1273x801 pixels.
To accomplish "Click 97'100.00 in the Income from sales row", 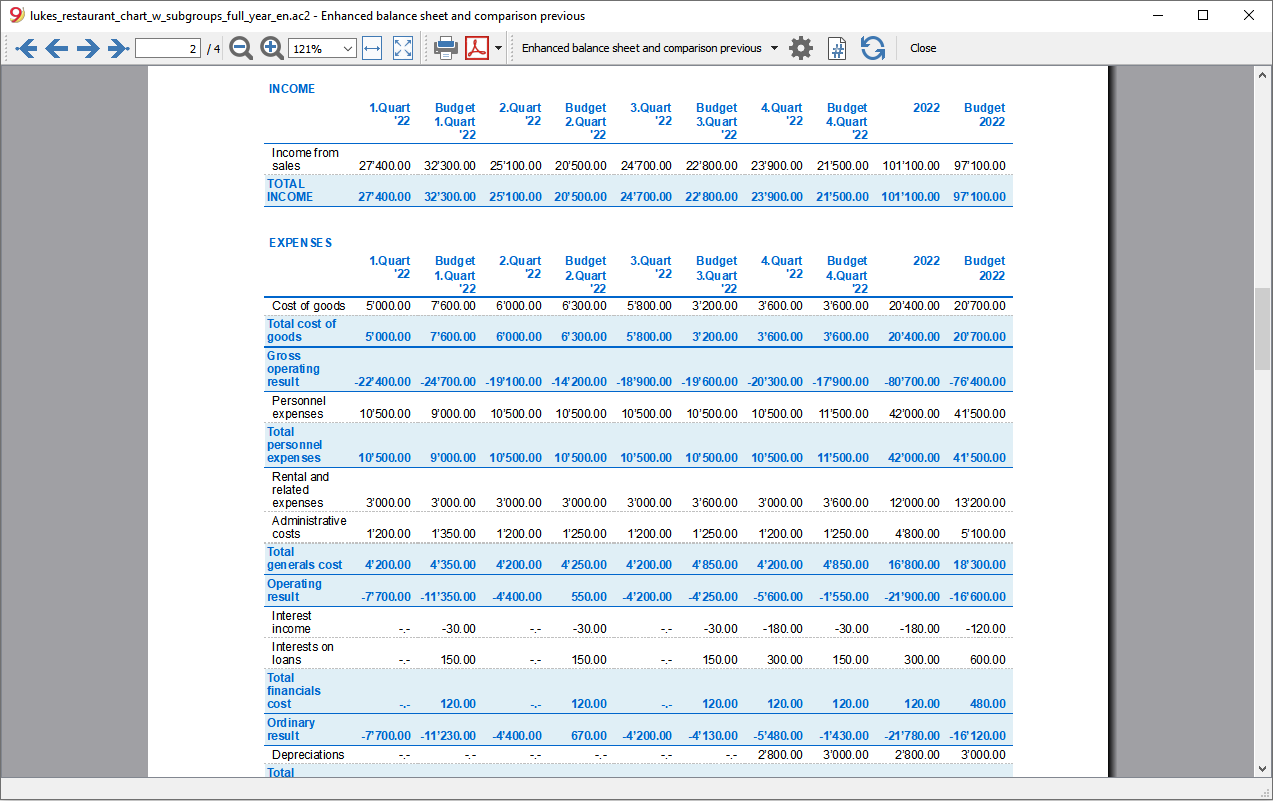I will click(x=978, y=166).
